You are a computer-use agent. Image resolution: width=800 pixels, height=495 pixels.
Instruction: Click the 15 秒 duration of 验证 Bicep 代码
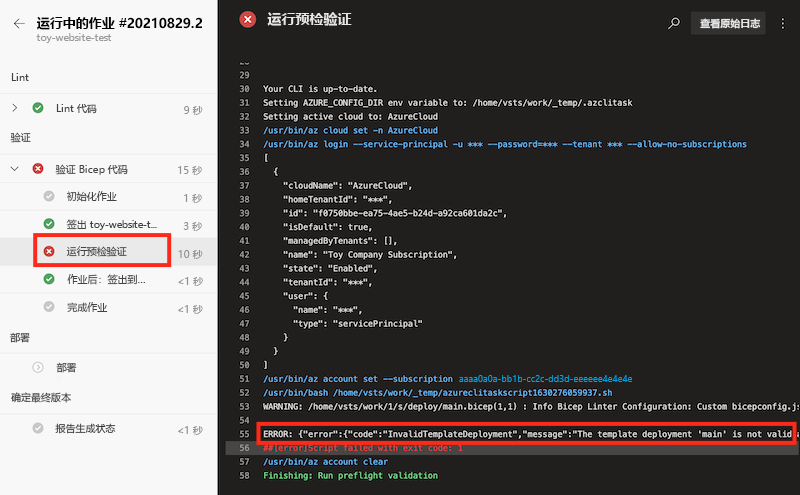click(x=190, y=170)
